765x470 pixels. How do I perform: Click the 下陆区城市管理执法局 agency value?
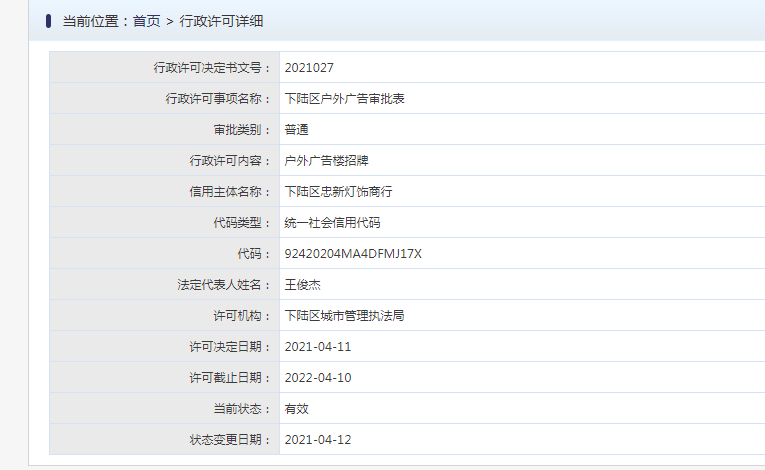(x=344, y=316)
